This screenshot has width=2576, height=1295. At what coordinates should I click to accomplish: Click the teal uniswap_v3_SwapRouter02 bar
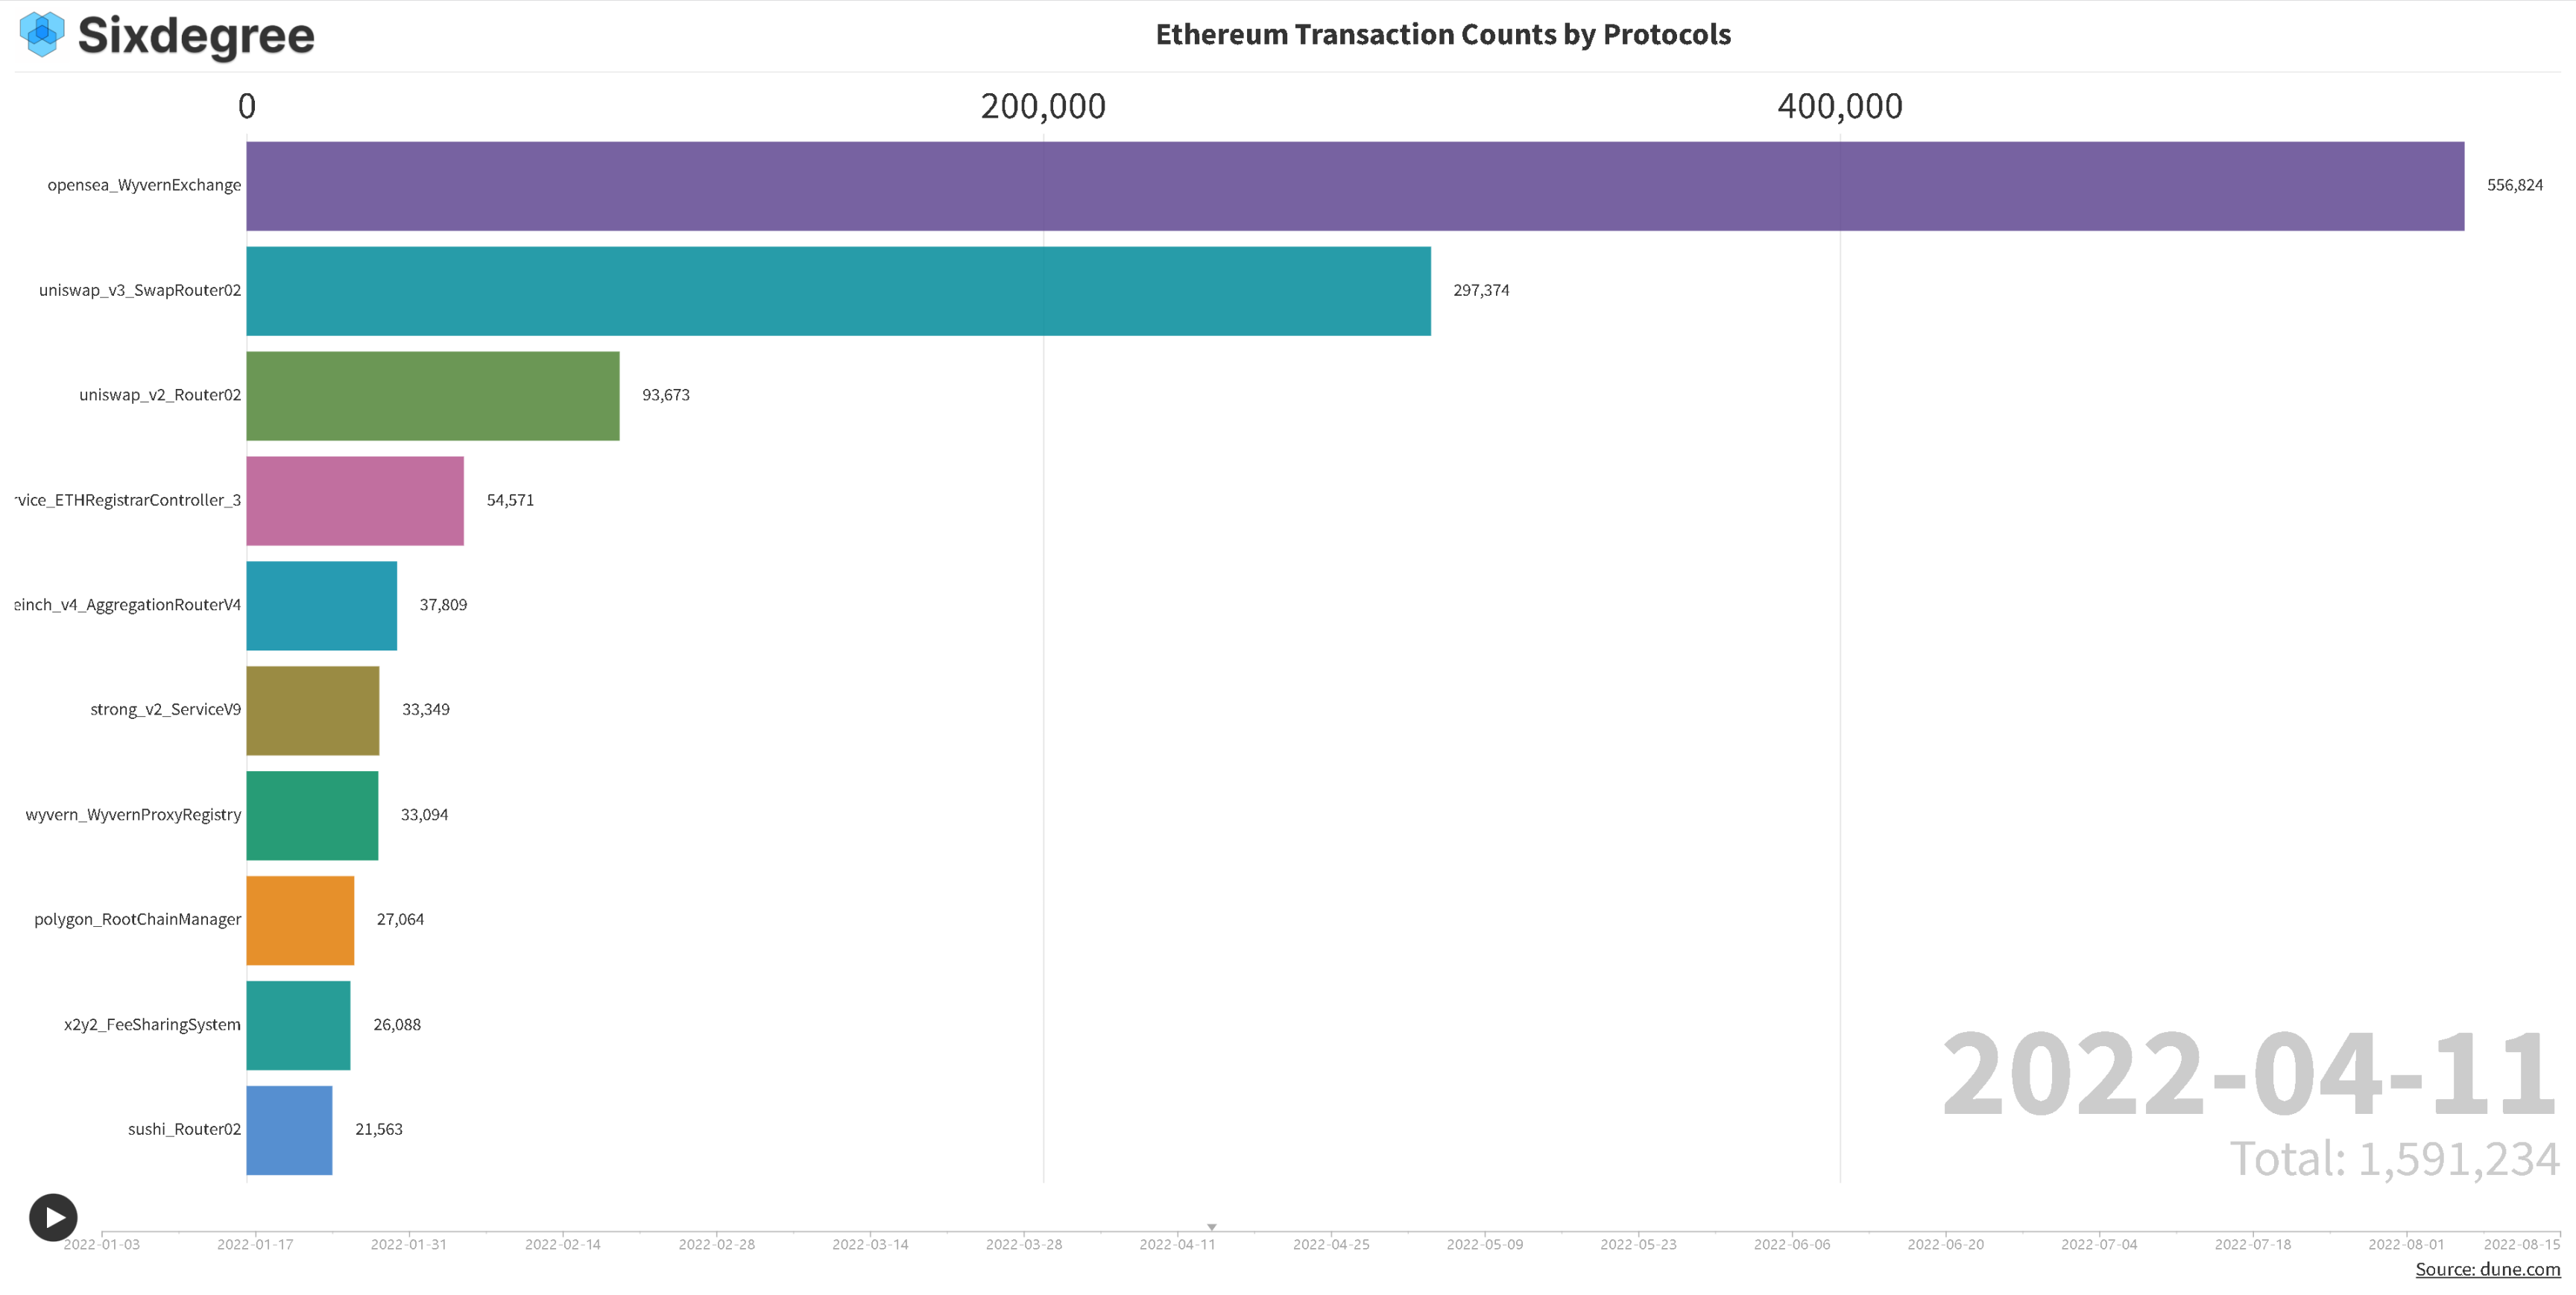click(838, 291)
